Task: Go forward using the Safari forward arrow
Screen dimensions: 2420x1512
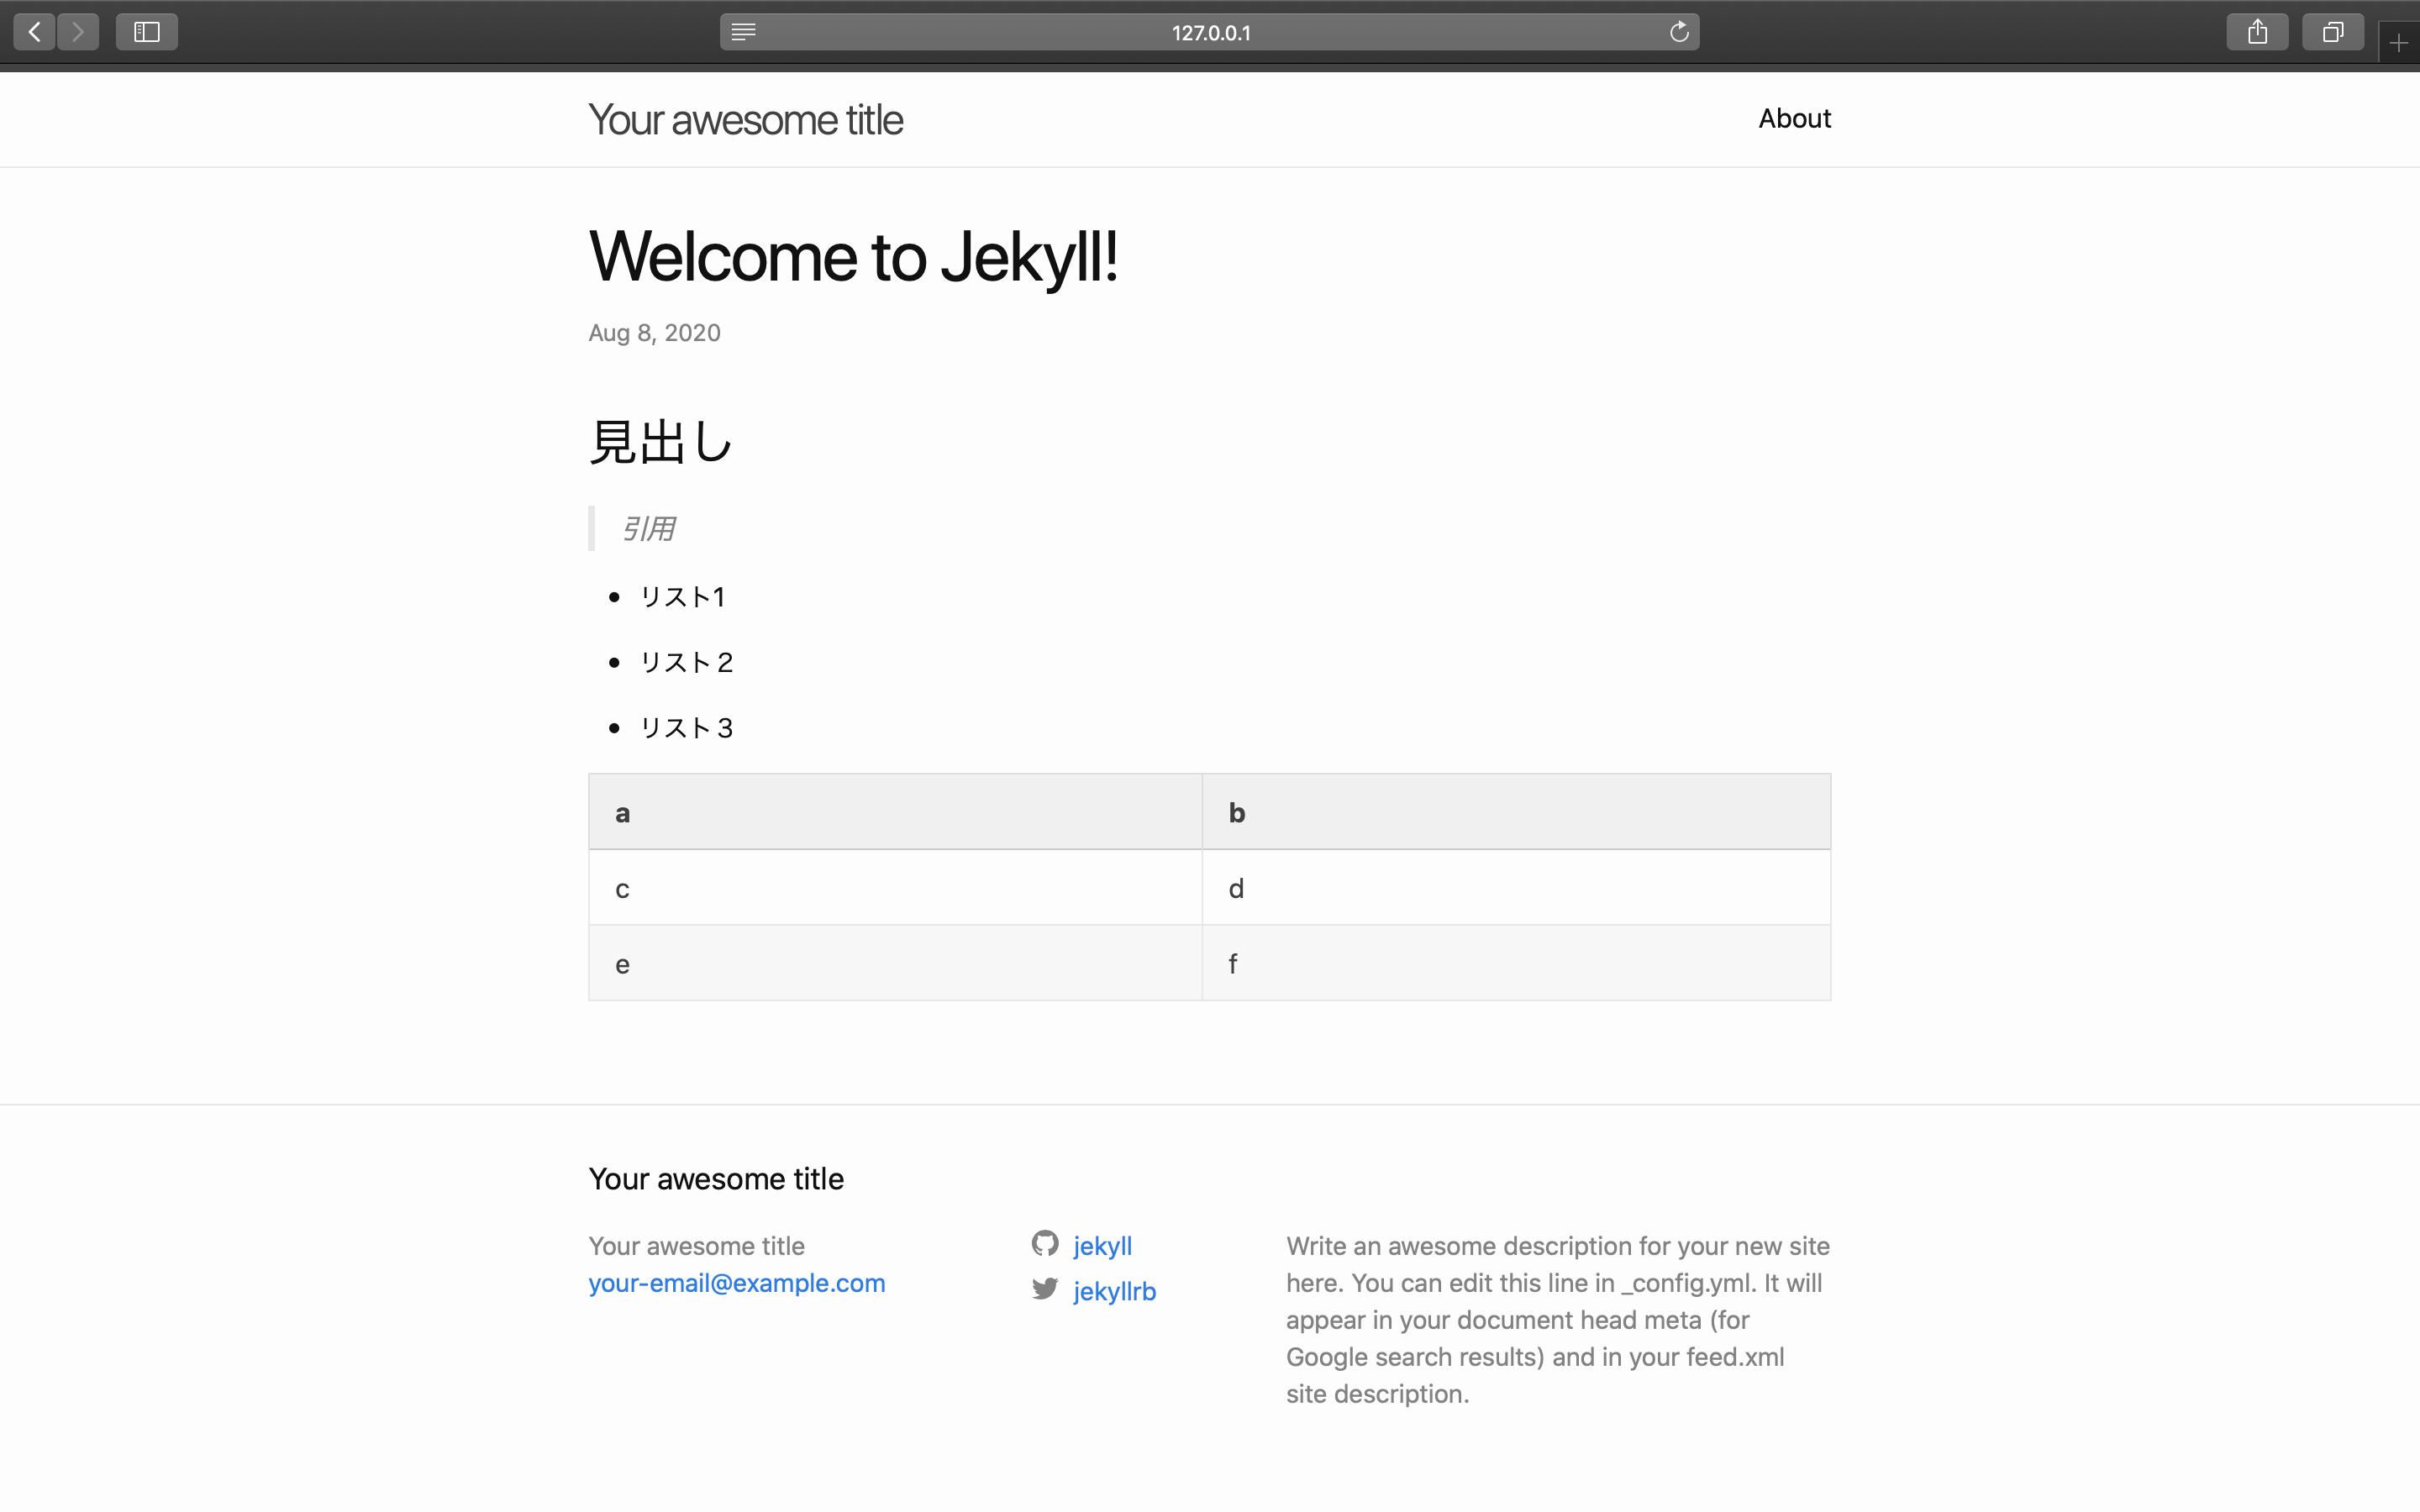Action: tap(78, 32)
